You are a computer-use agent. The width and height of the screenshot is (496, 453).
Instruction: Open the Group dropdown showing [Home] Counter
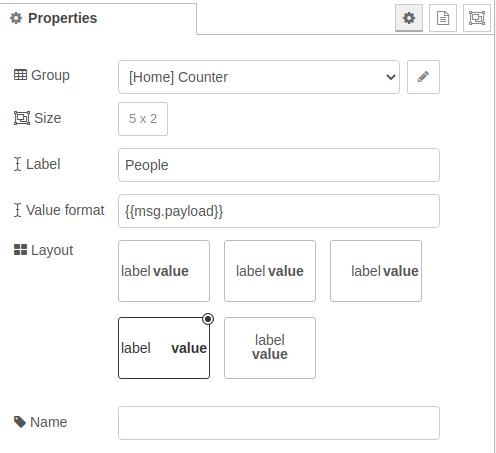259,77
